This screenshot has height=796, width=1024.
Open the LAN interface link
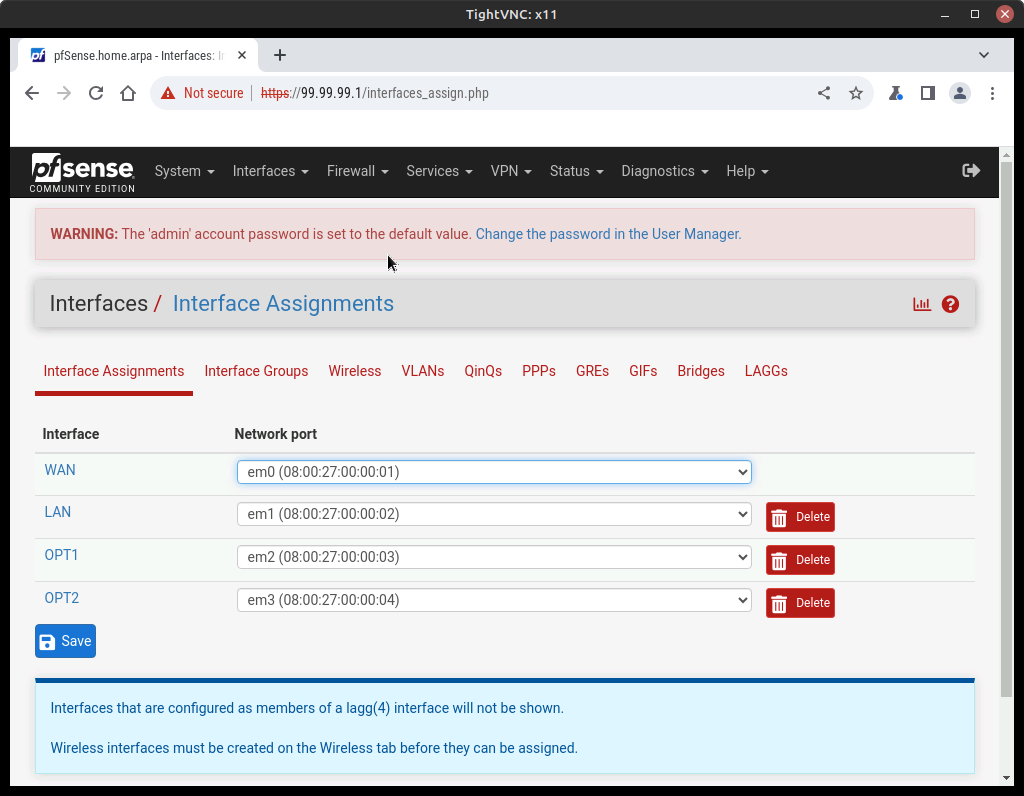tap(57, 512)
